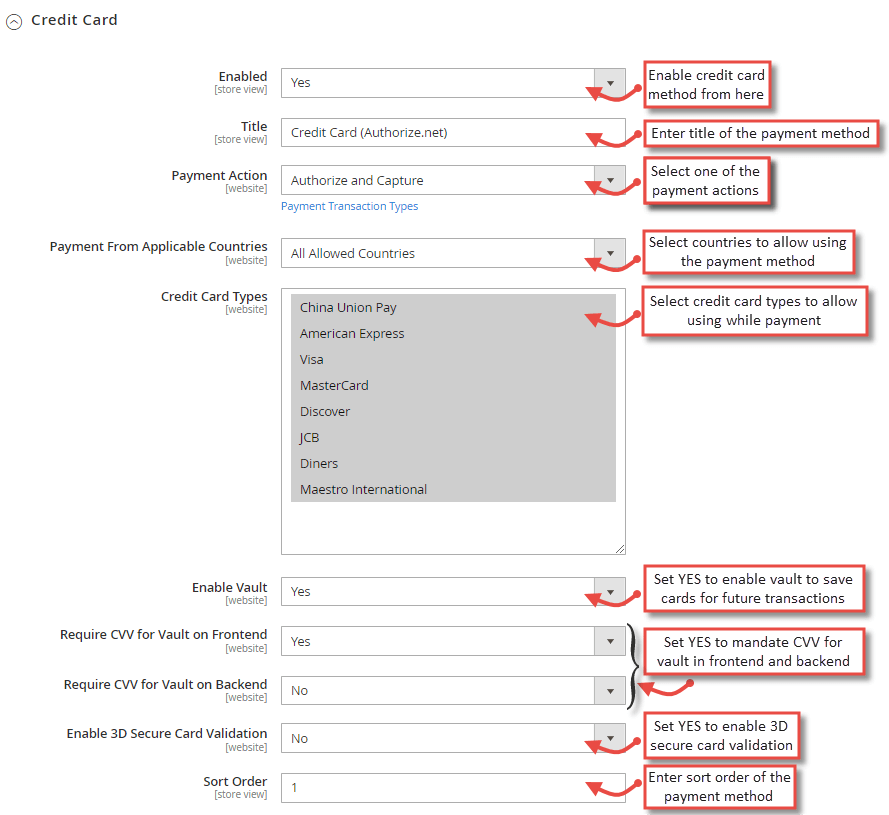Select JCB credit card type
This screenshot has height=815, width=889.
pos(309,437)
